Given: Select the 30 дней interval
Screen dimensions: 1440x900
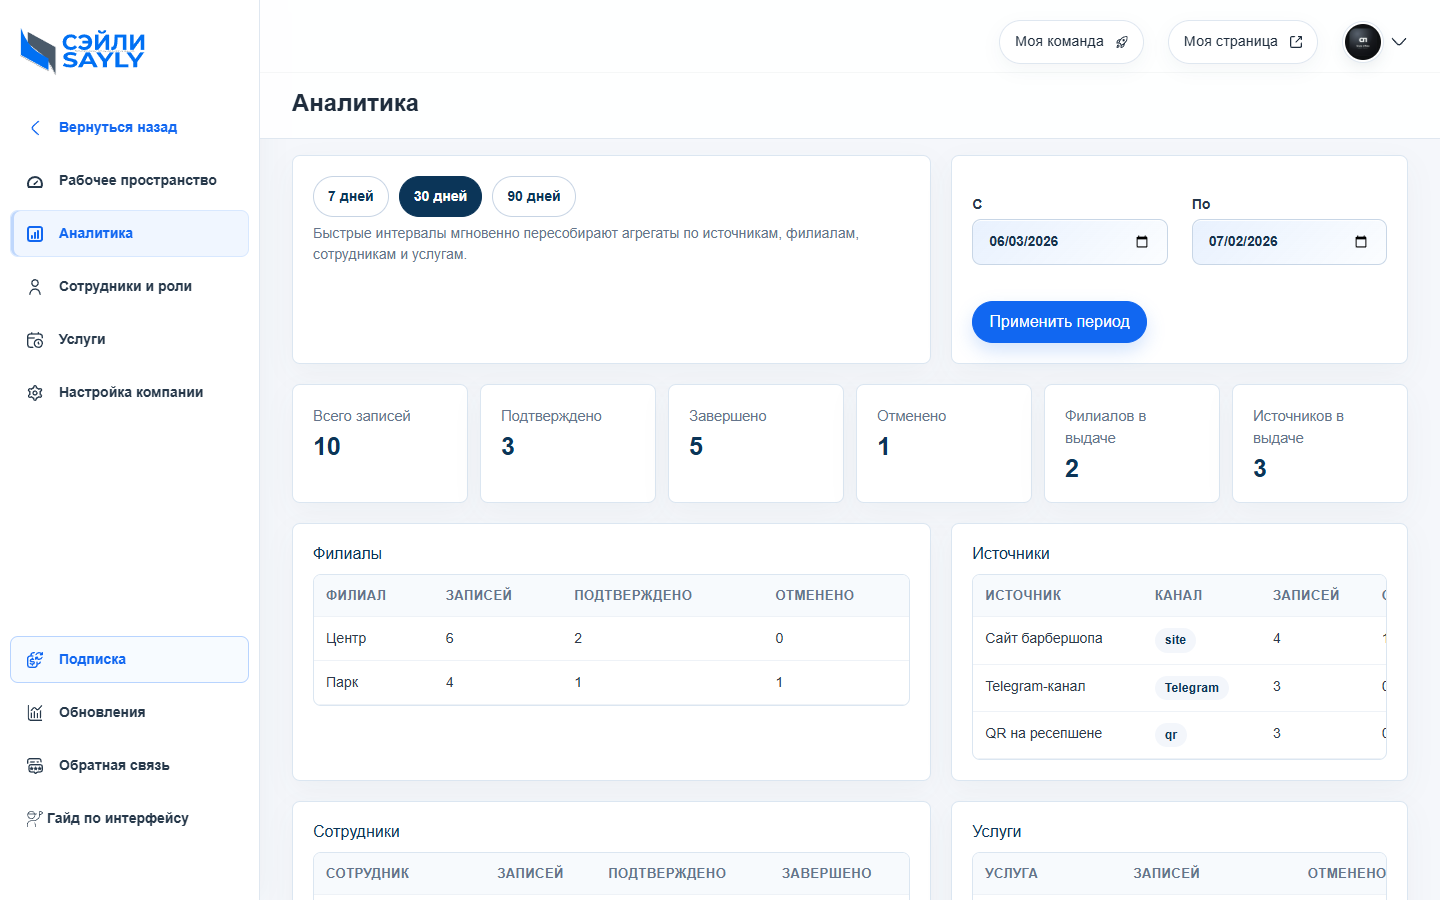Looking at the screenshot, I should (440, 197).
